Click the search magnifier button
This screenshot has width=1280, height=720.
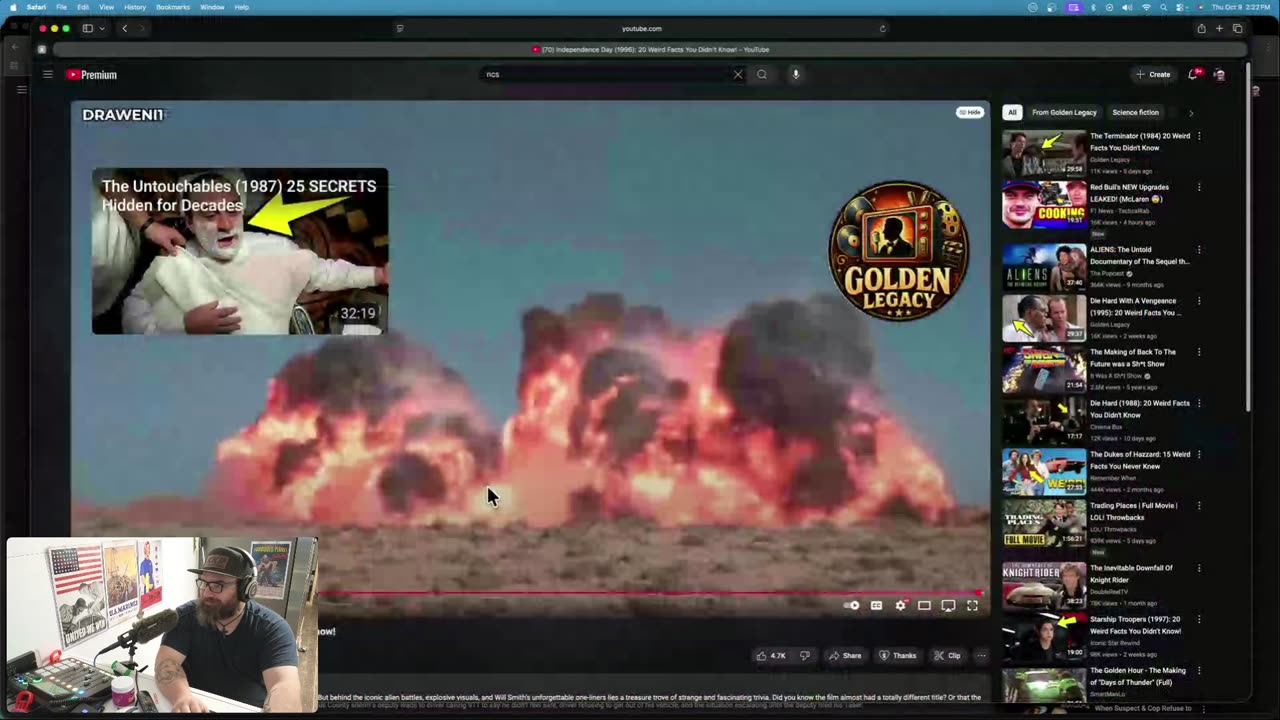point(762,74)
